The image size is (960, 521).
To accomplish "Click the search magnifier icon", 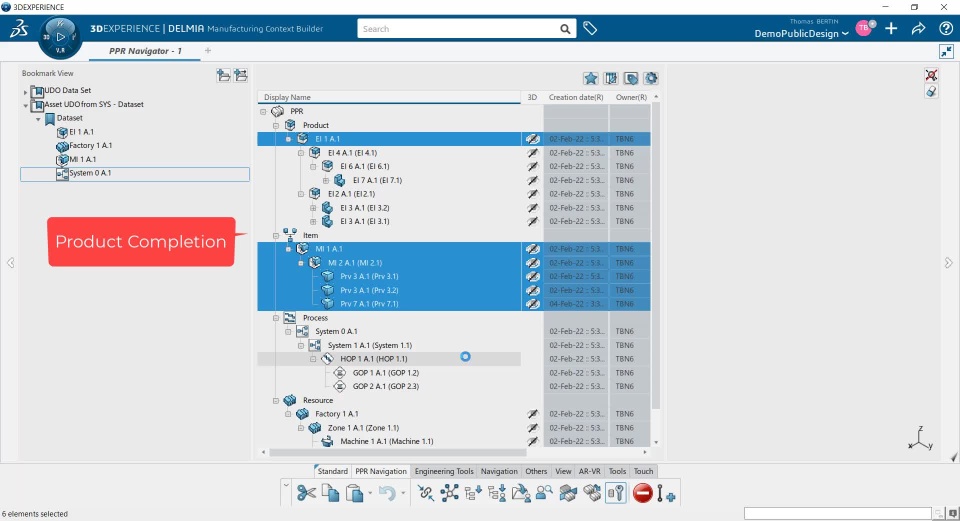I will (x=564, y=29).
